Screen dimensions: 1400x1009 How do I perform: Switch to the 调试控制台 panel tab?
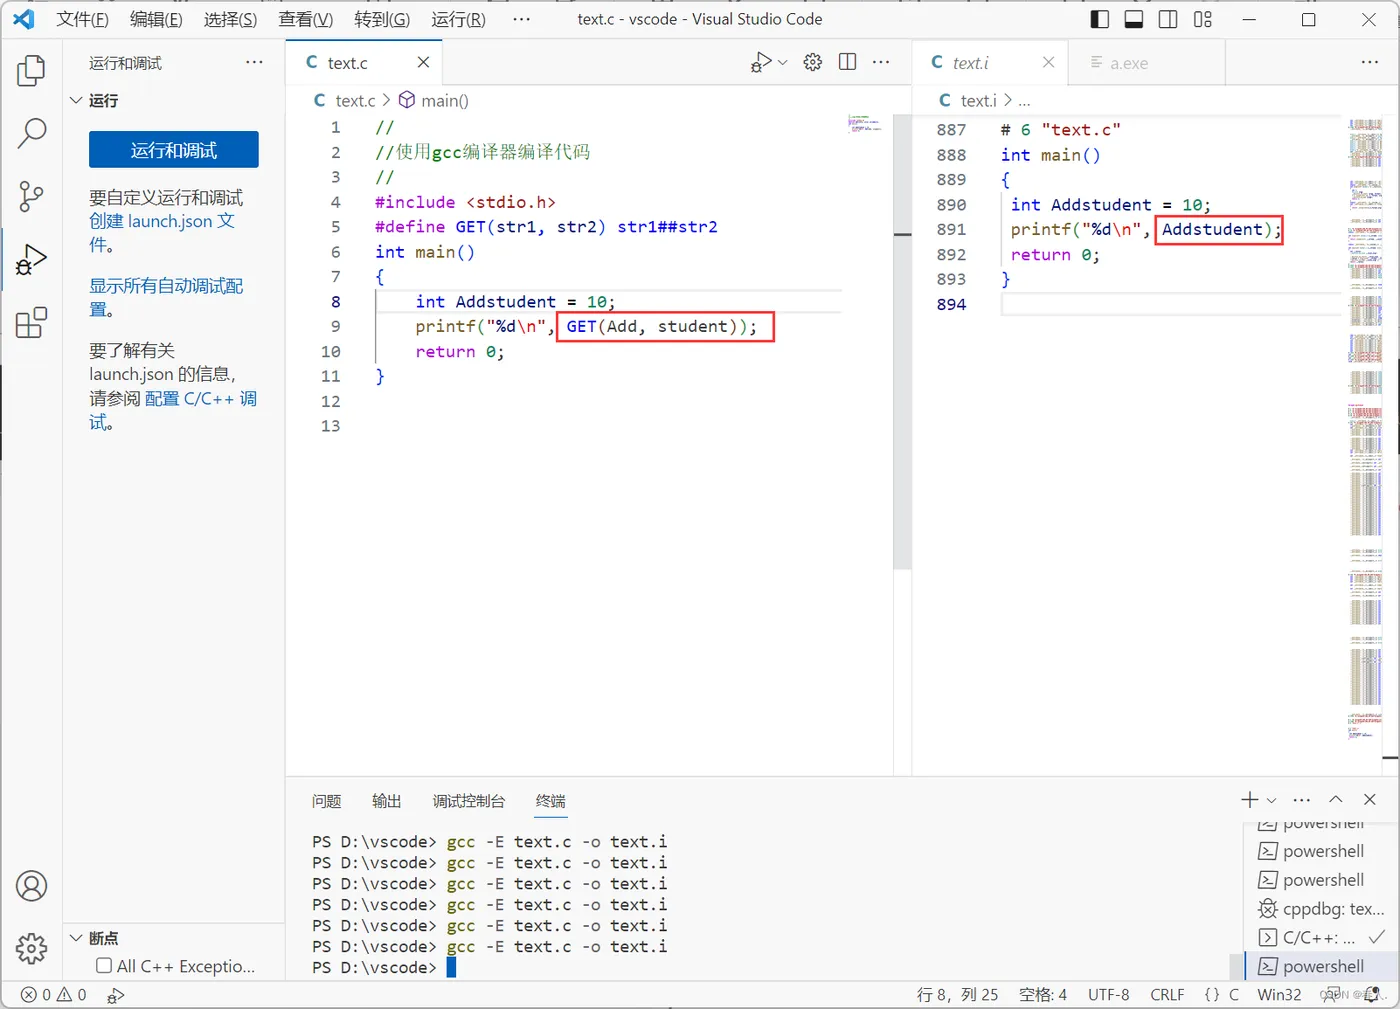pos(468,801)
